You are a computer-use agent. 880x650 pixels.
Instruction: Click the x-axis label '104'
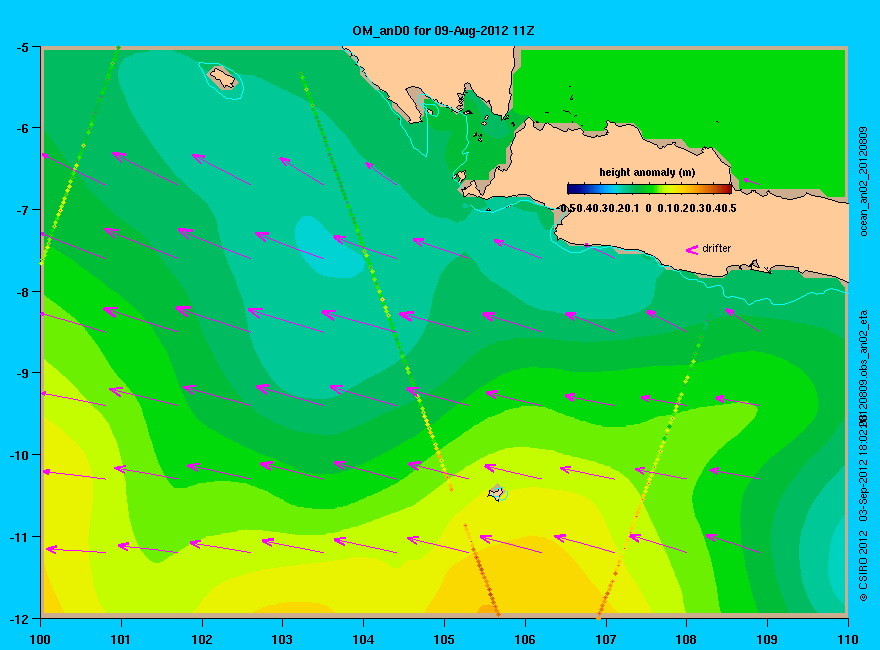(x=363, y=639)
